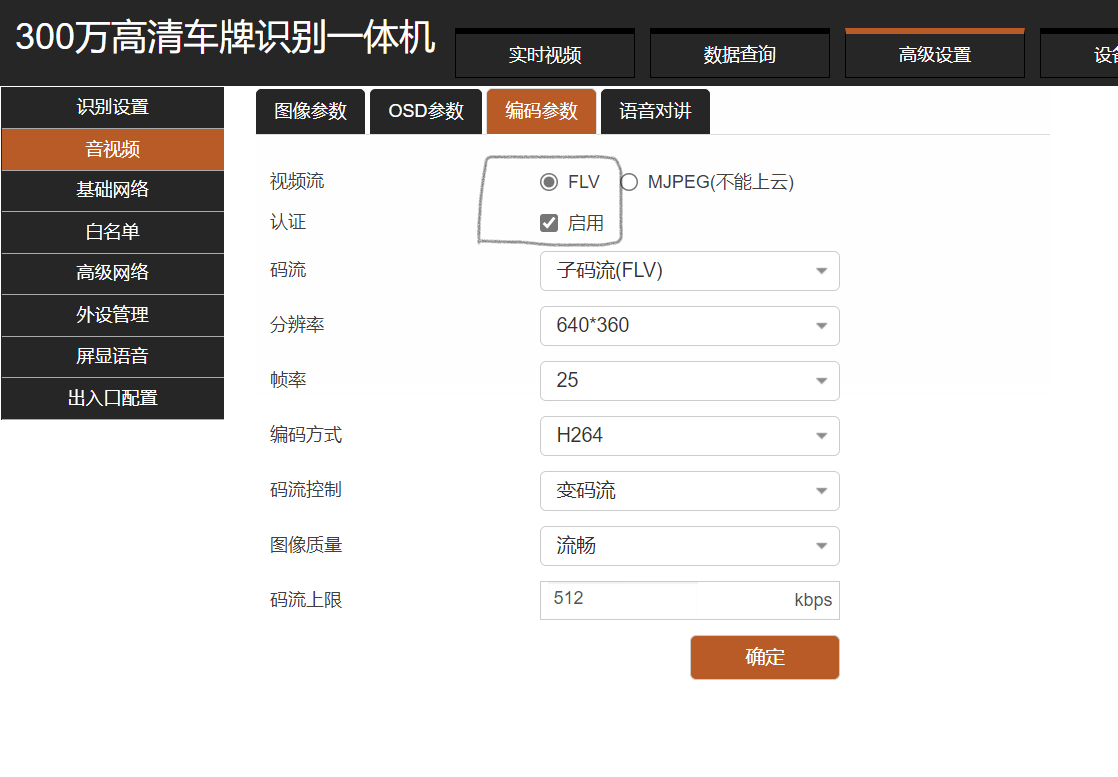Open 基础网络 in the sidebar
Image resolution: width=1118 pixels, height=777 pixels.
(113, 190)
